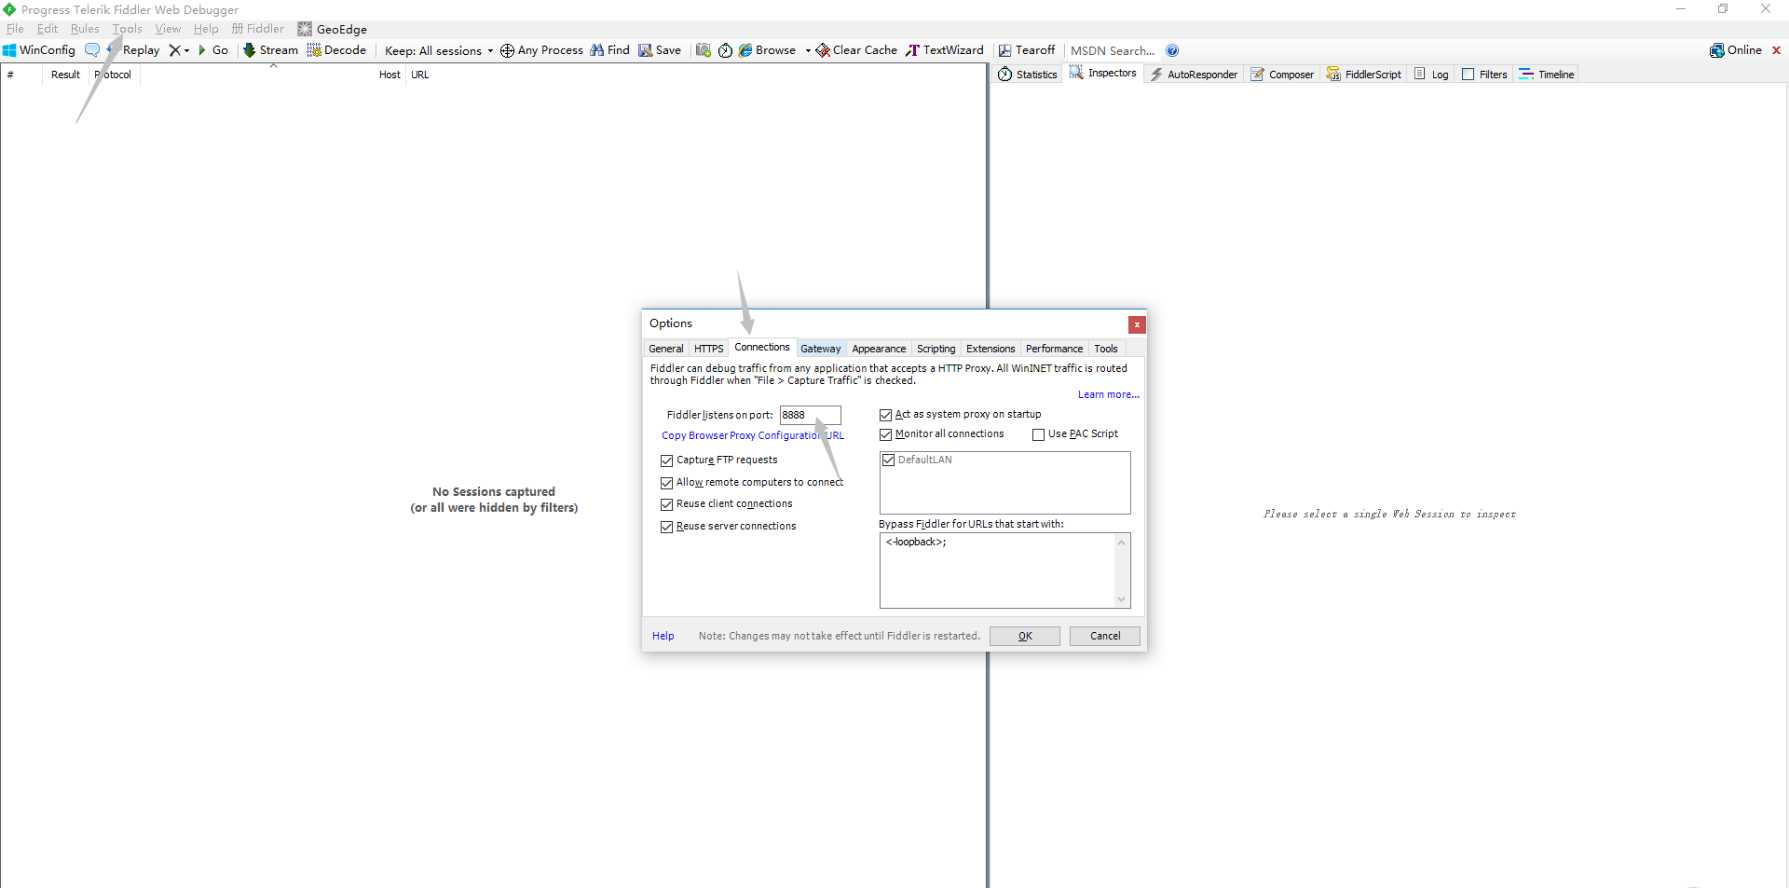Click the Go resume button

(213, 50)
